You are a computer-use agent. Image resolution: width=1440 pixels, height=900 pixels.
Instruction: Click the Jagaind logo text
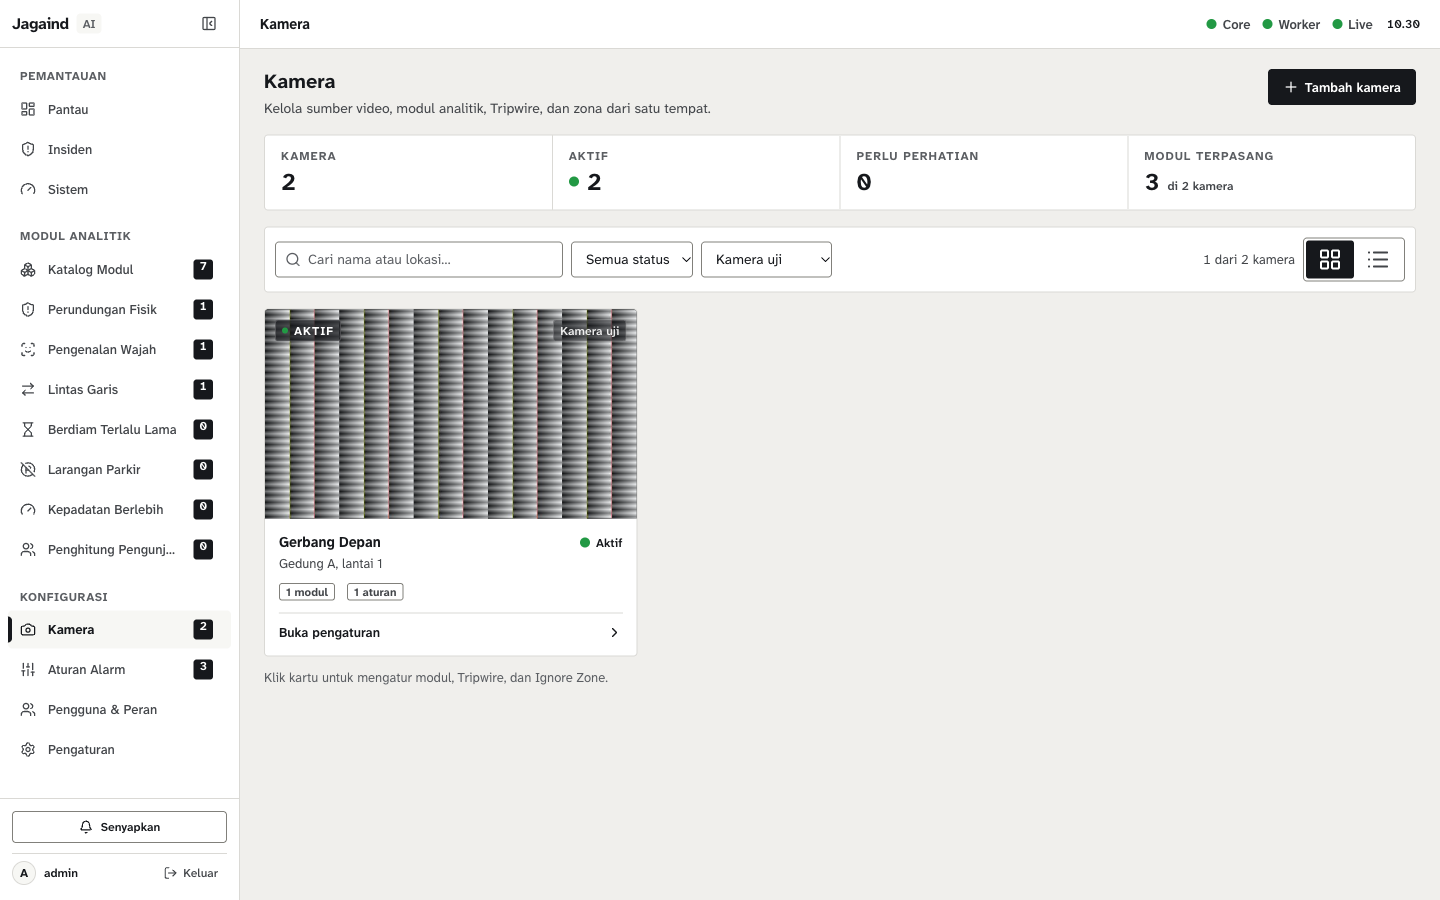[40, 24]
